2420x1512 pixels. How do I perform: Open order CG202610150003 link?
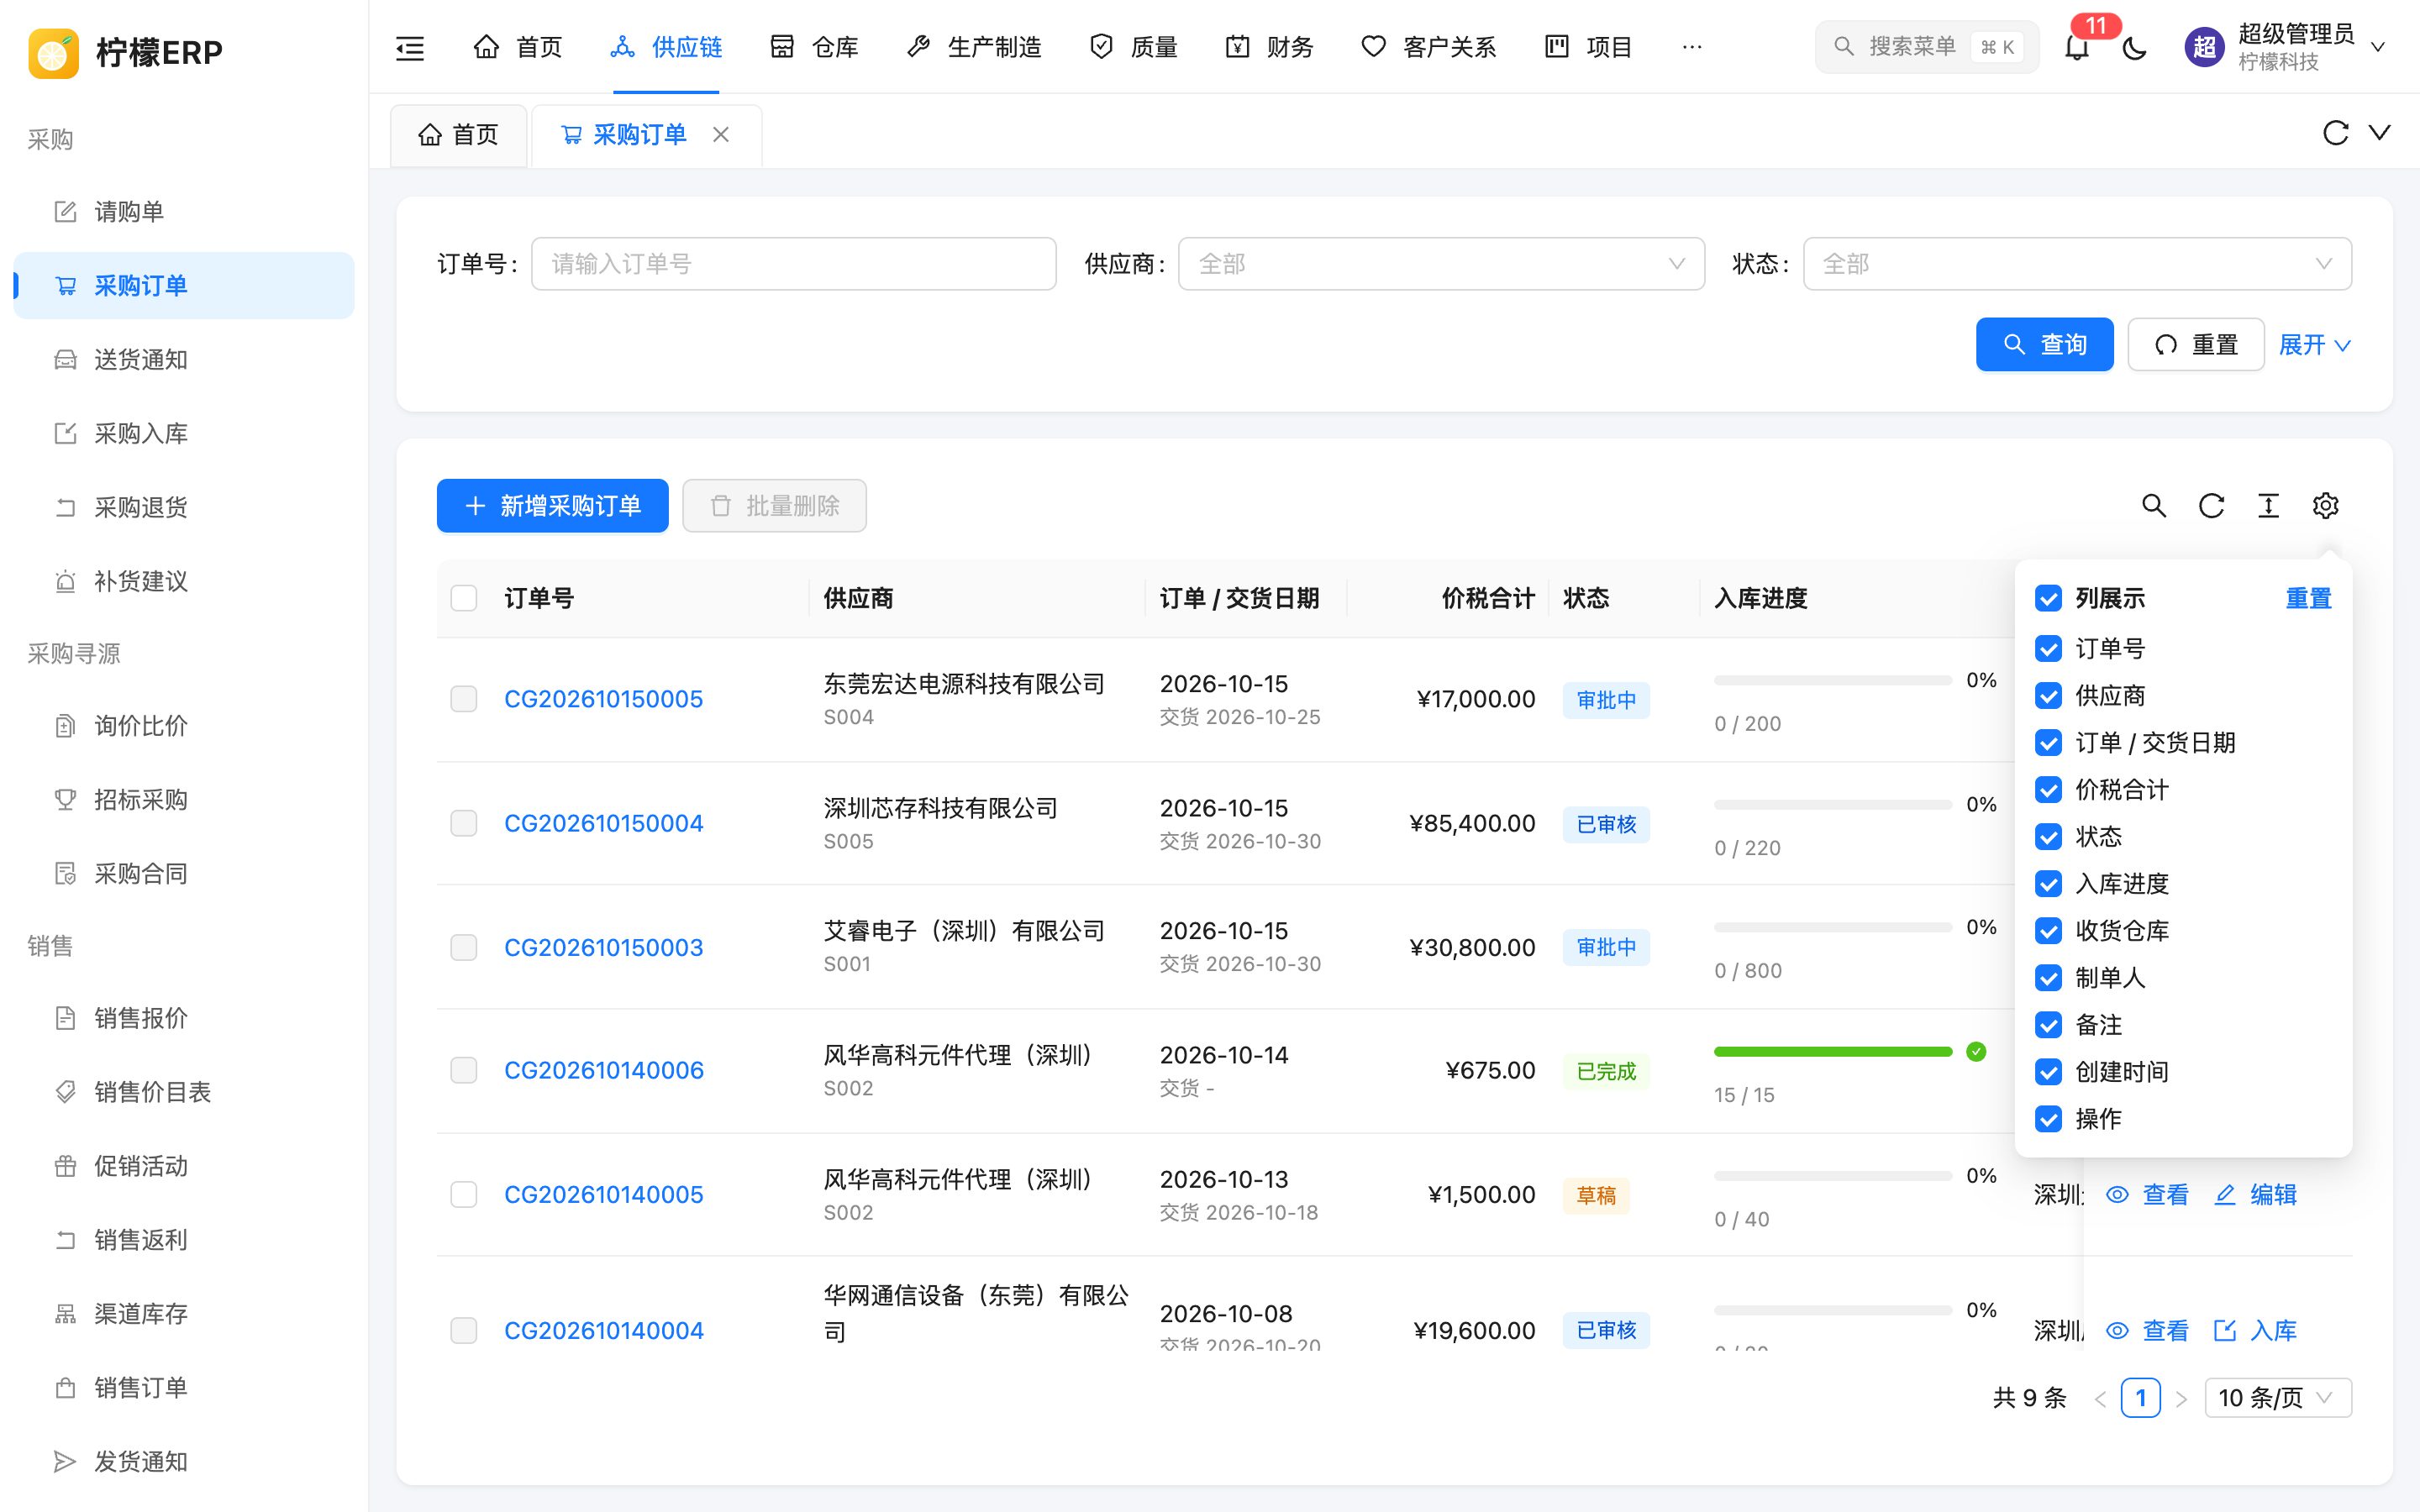tap(603, 947)
